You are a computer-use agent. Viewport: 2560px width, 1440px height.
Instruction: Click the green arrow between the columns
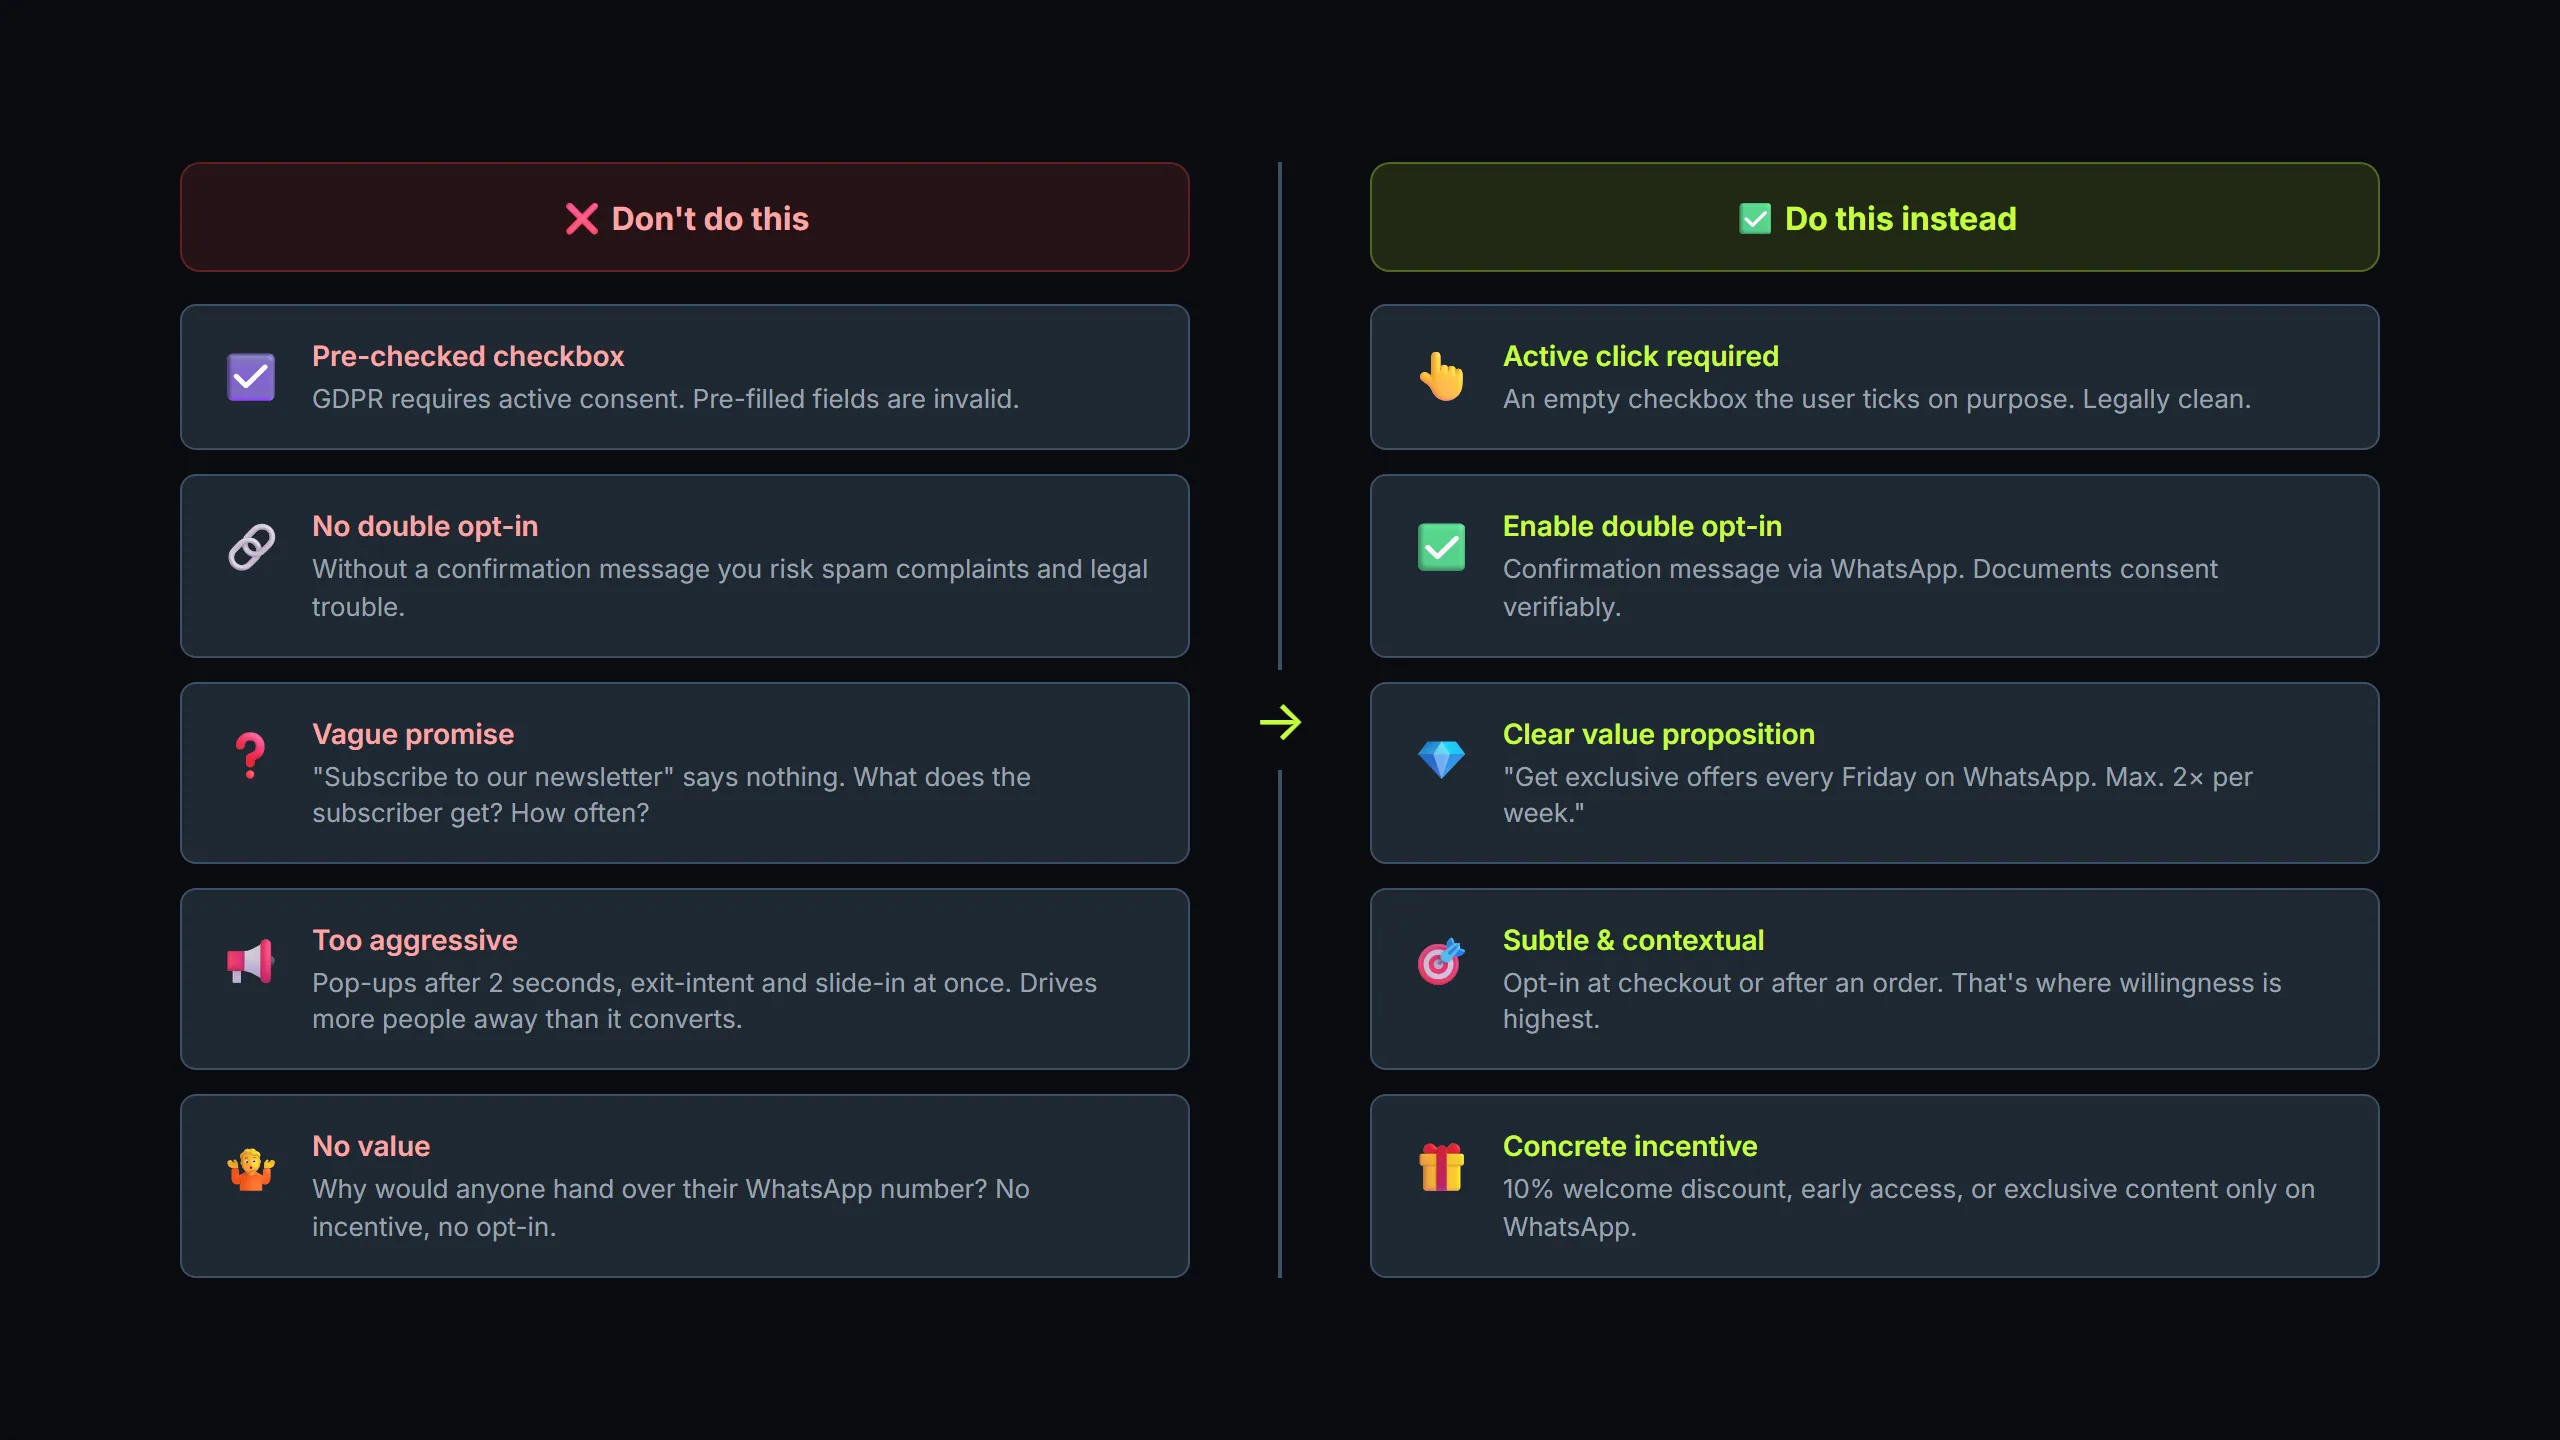[1280, 722]
